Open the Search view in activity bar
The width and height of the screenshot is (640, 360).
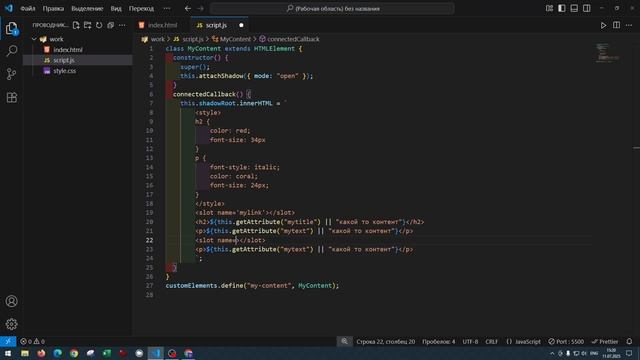[11, 51]
